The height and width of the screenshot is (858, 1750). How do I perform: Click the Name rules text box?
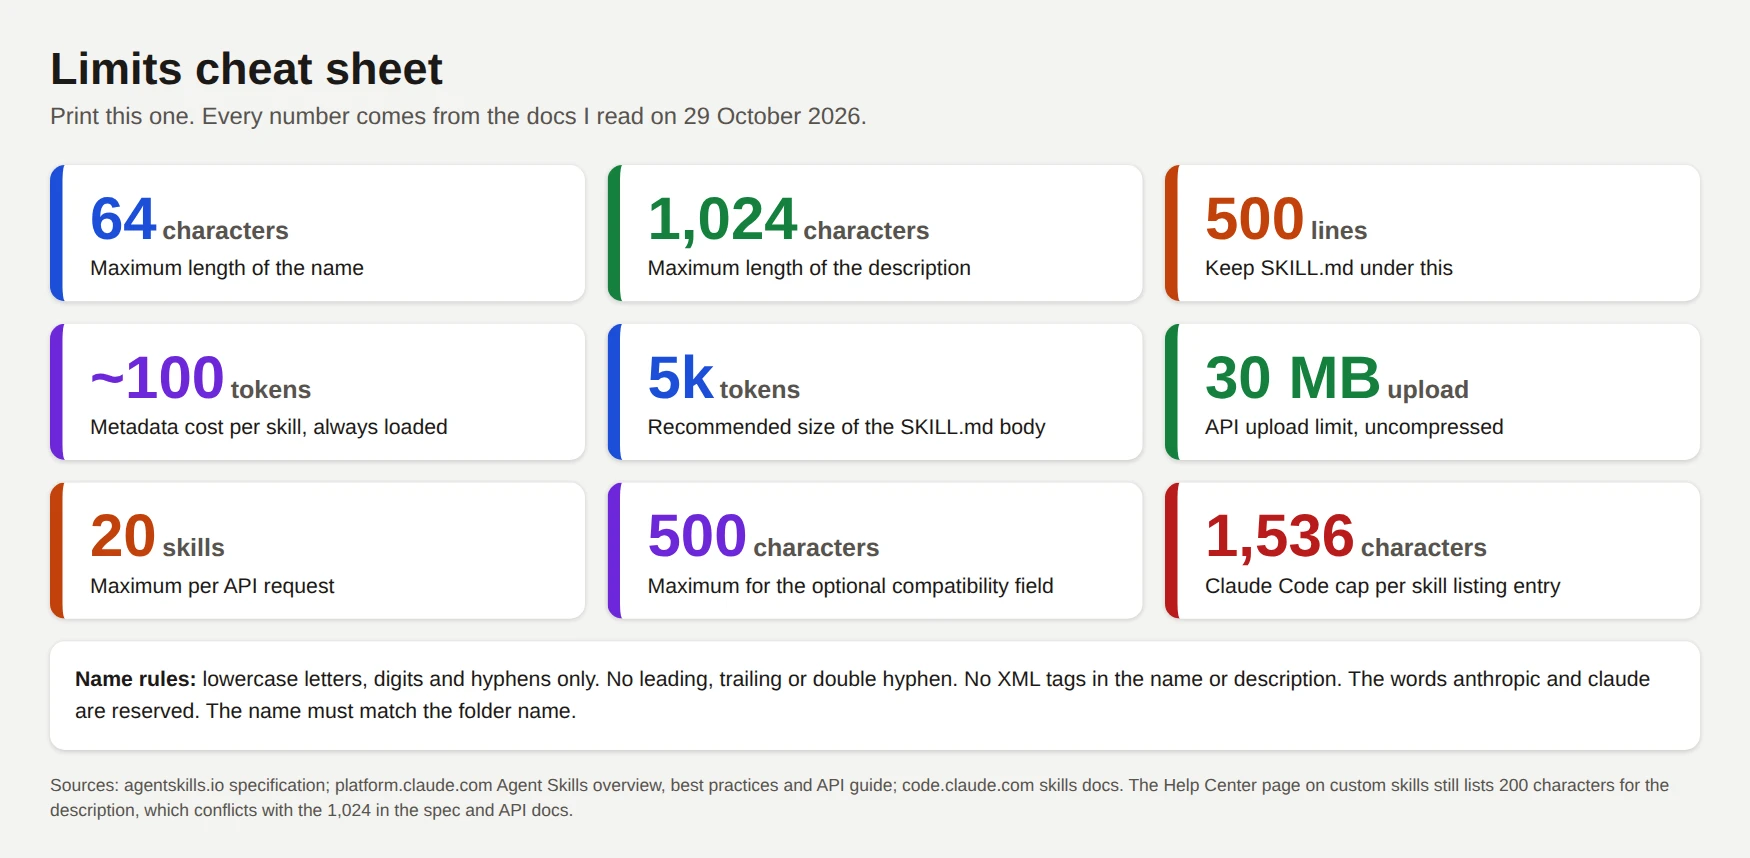click(x=875, y=695)
